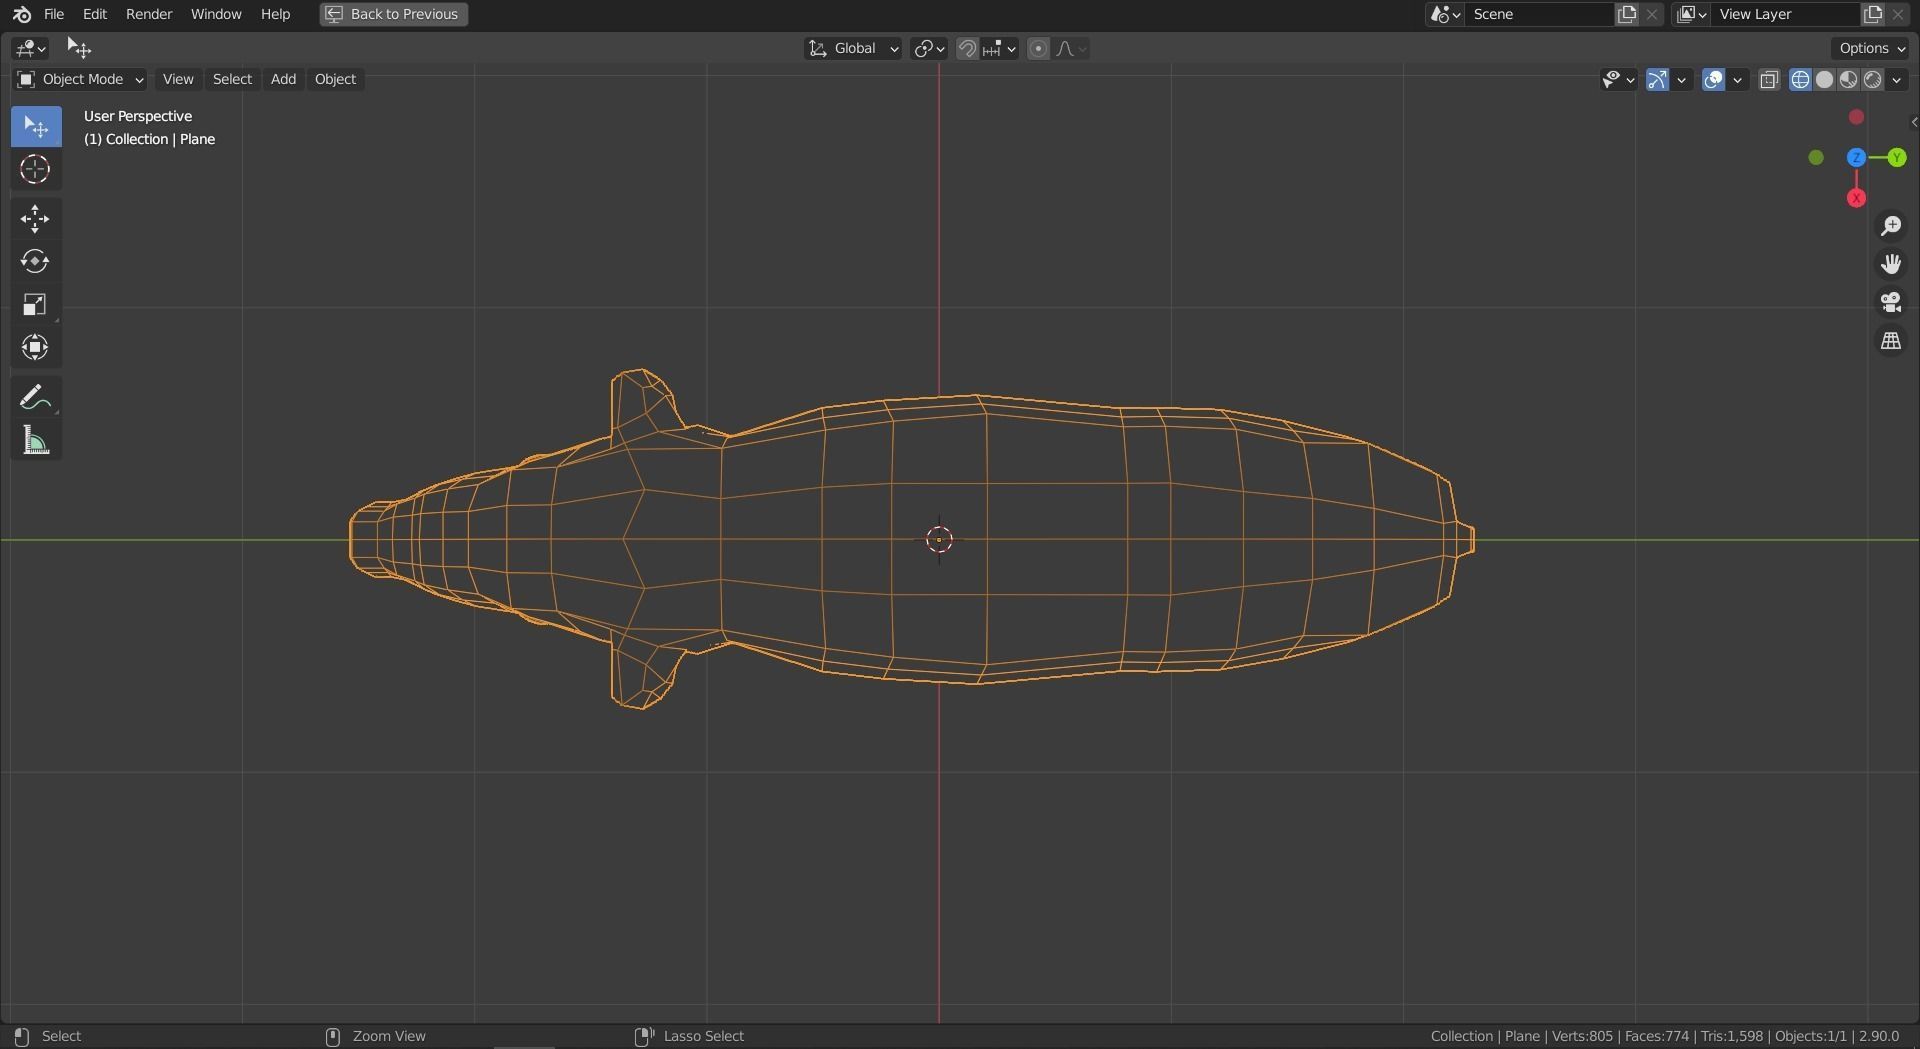
Task: Create a new scene with the duplicate icon
Action: [1627, 14]
